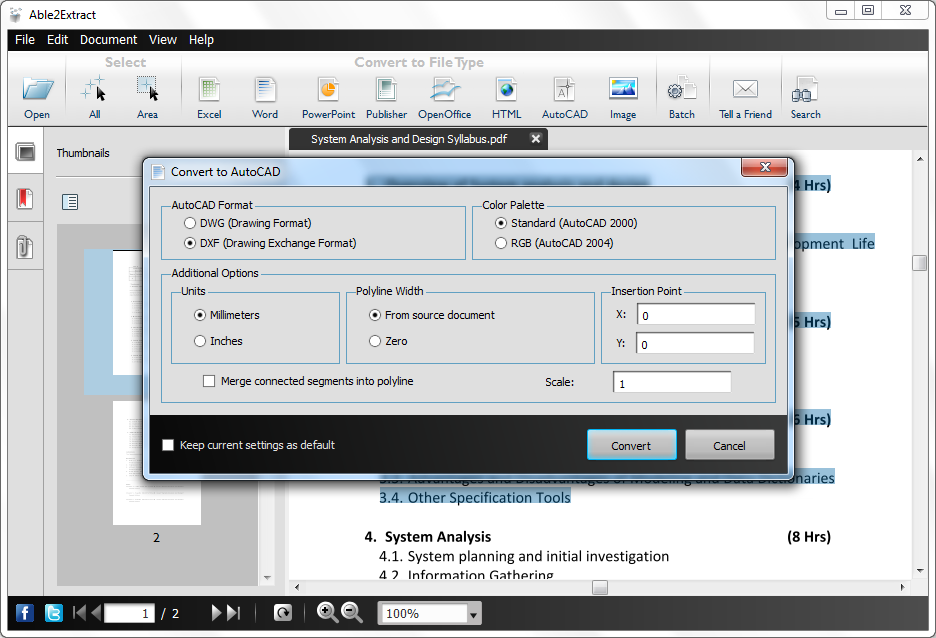Click zoom out magnifier
The image size is (936, 638).
click(352, 612)
